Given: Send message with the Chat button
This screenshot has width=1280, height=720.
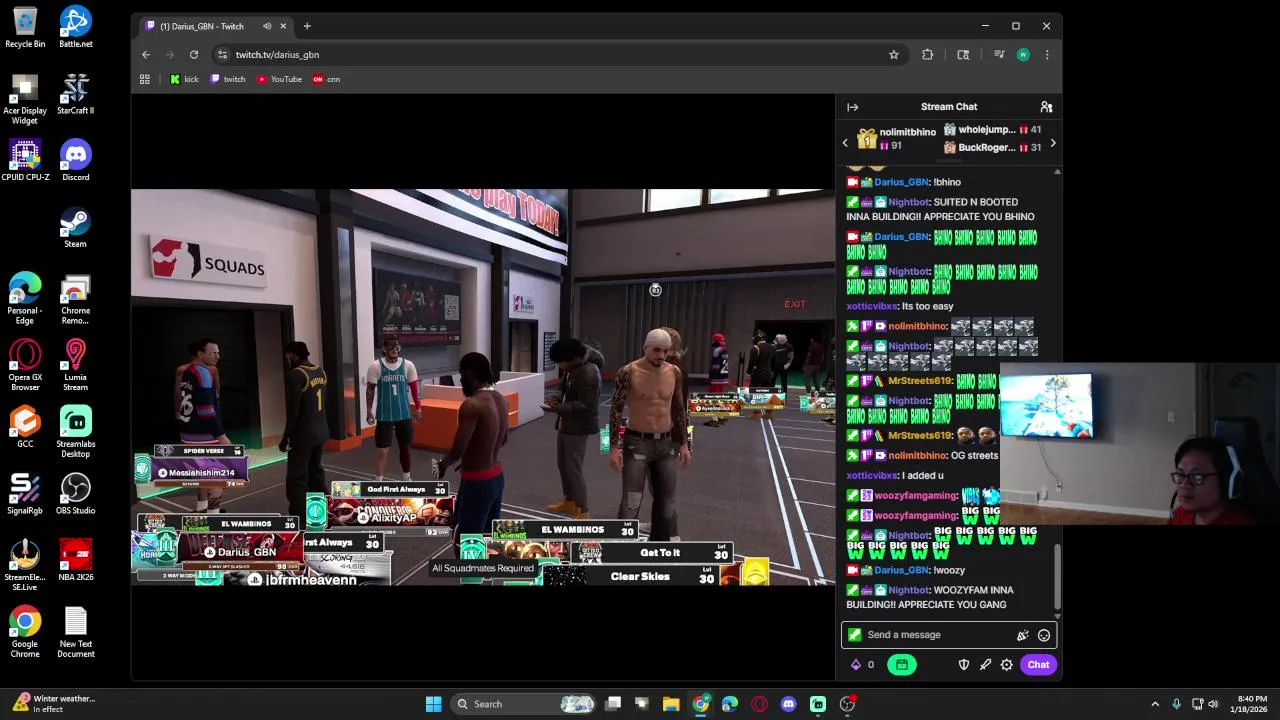Looking at the screenshot, I should [1038, 665].
